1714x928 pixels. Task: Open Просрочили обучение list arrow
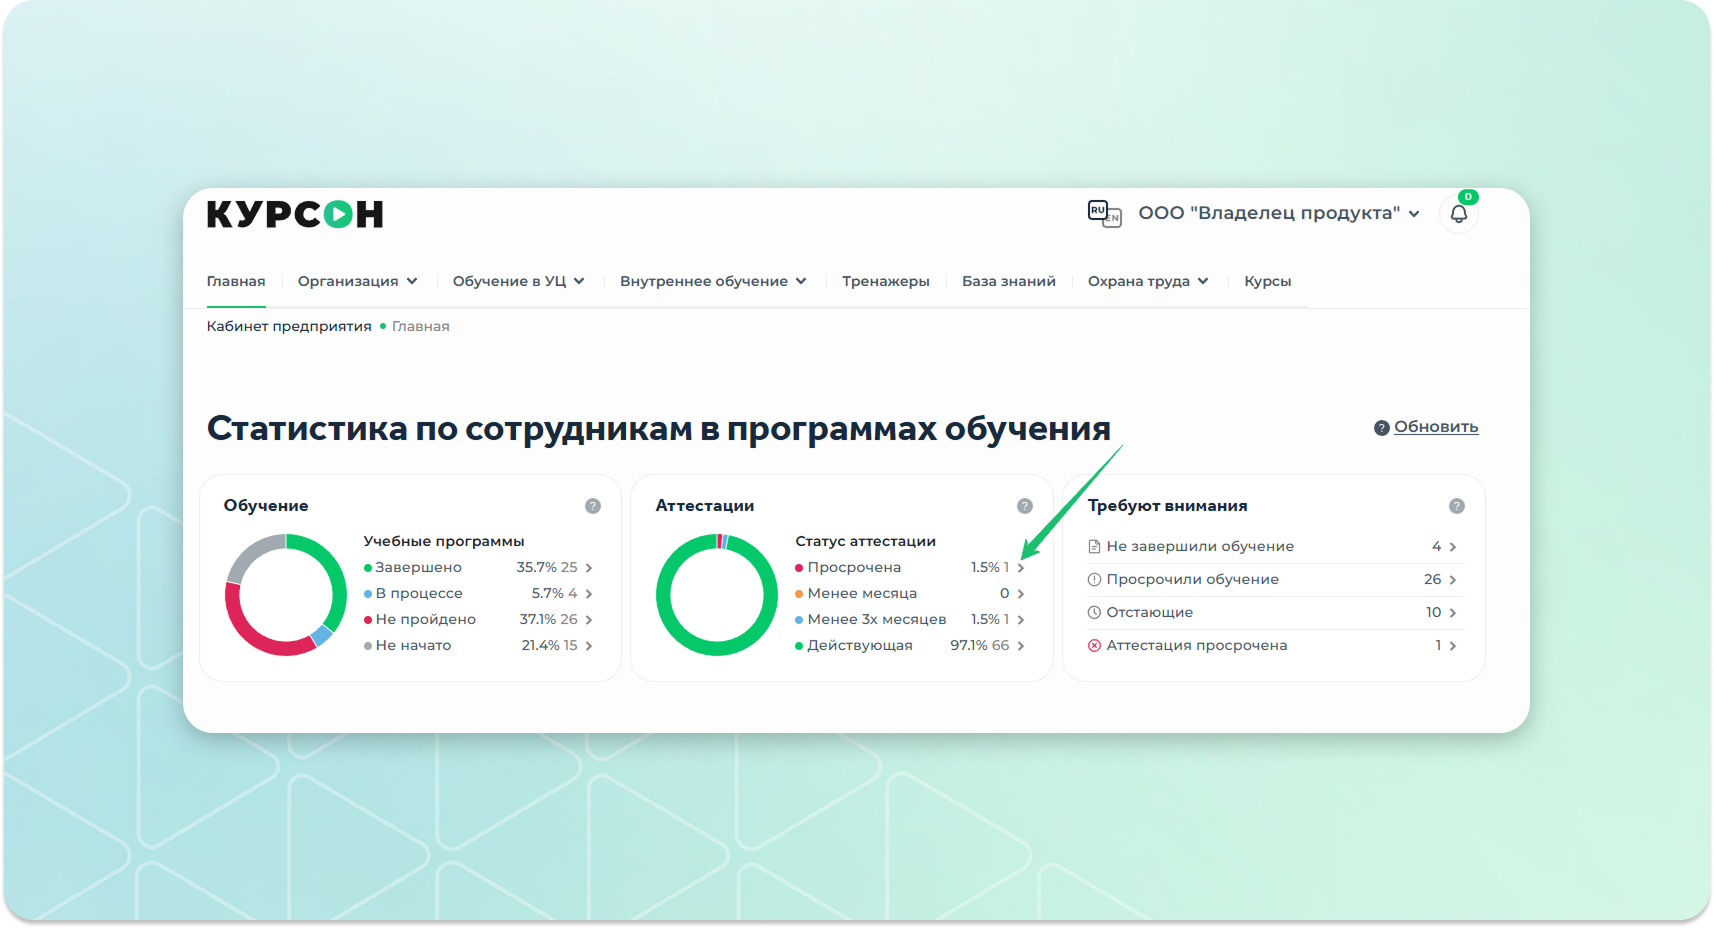[1453, 580]
